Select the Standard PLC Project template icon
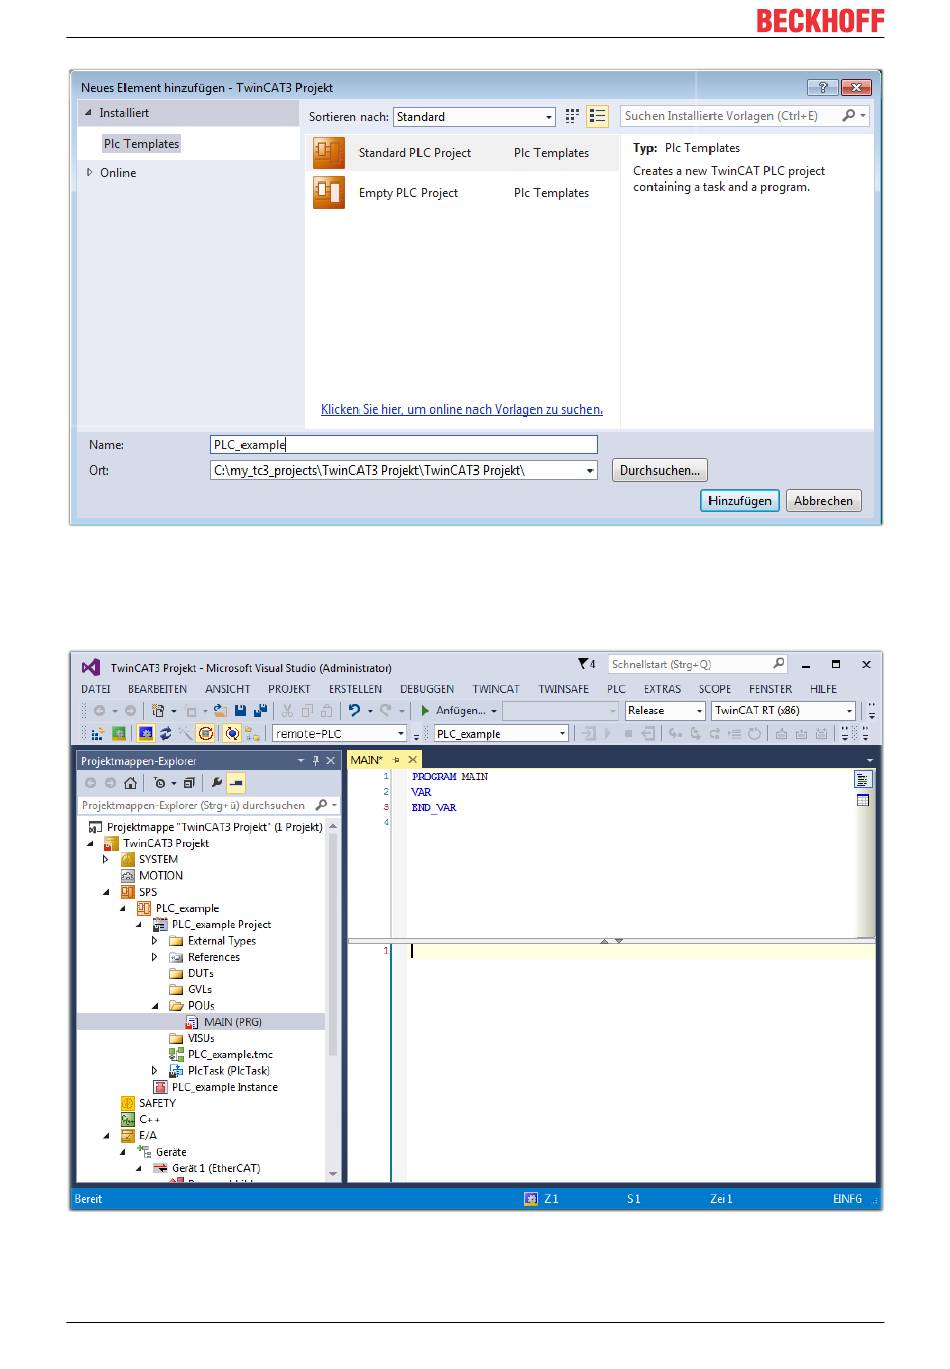This screenshot has width=950, height=1369. click(329, 153)
